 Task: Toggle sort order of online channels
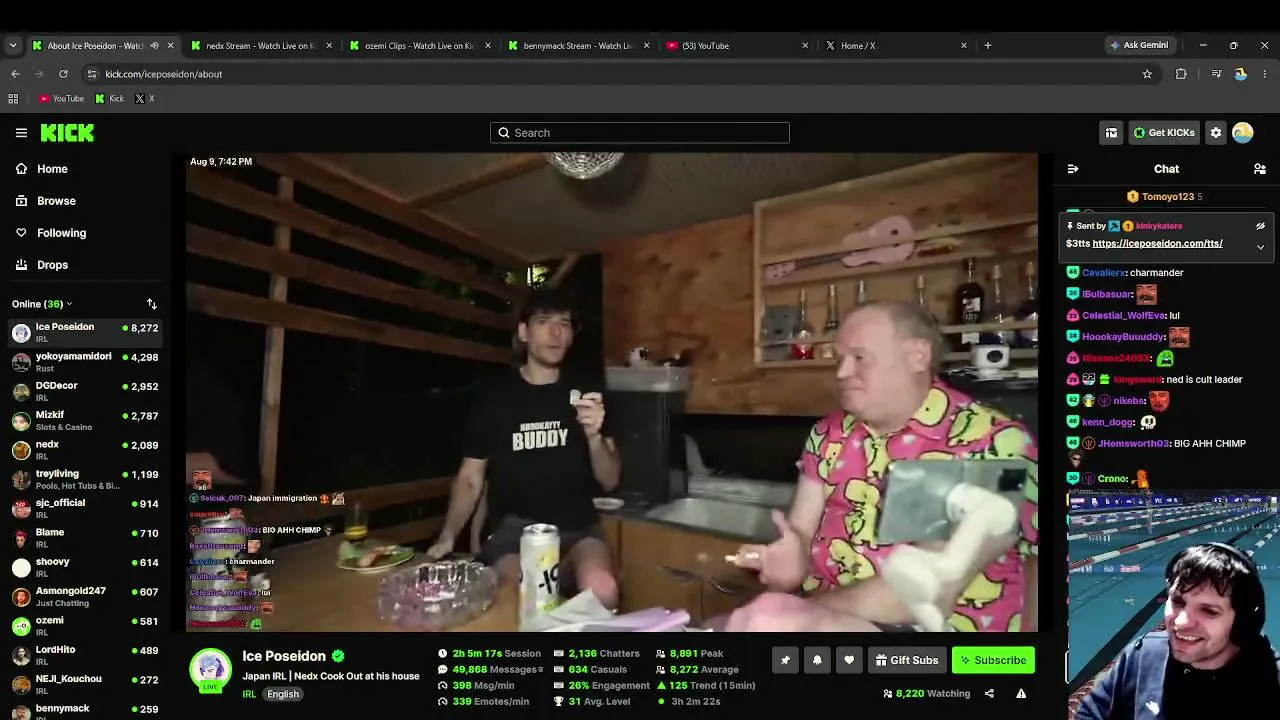pos(152,304)
